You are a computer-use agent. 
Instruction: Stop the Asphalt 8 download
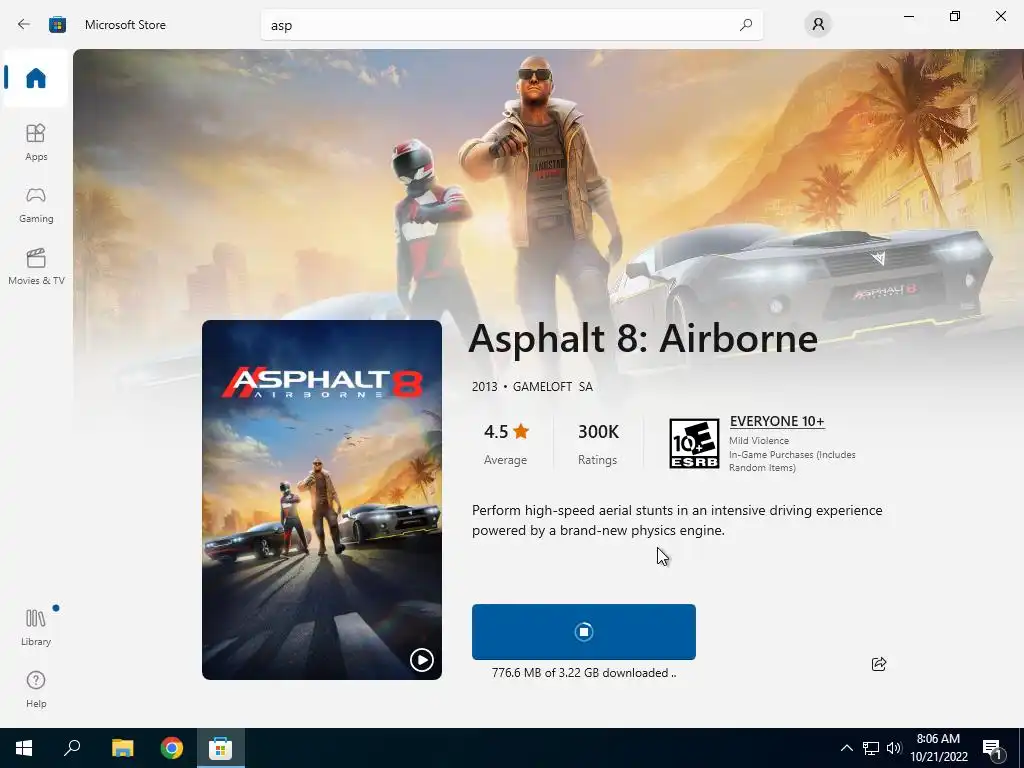click(x=584, y=632)
